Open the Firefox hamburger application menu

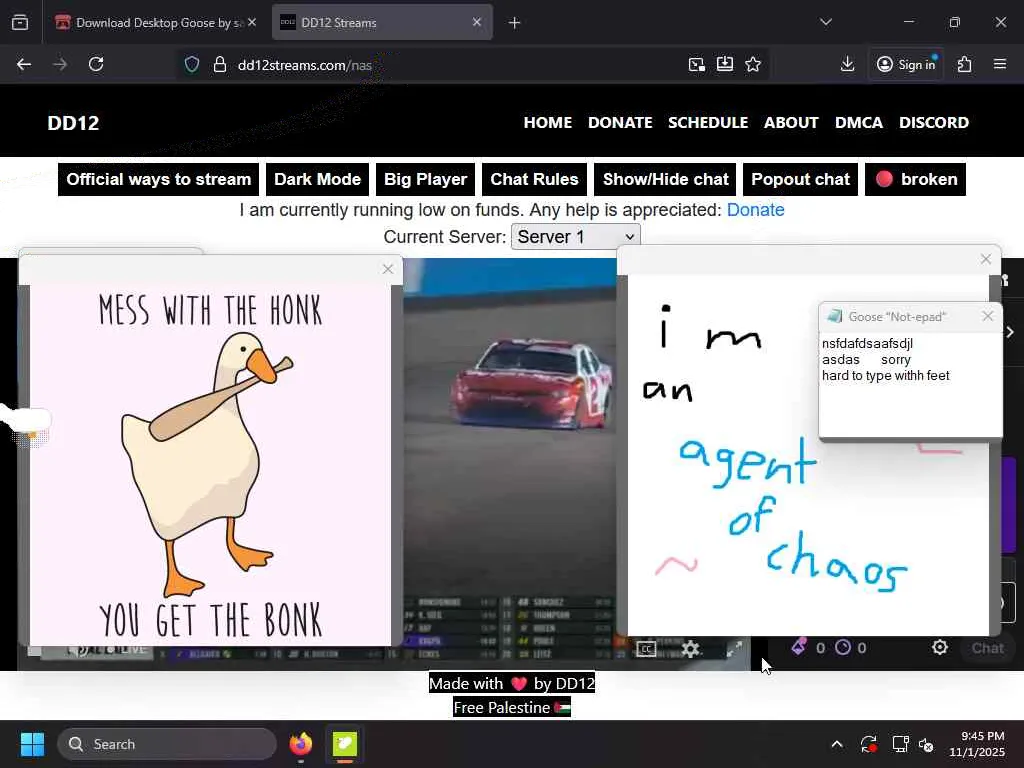click(x=1000, y=64)
